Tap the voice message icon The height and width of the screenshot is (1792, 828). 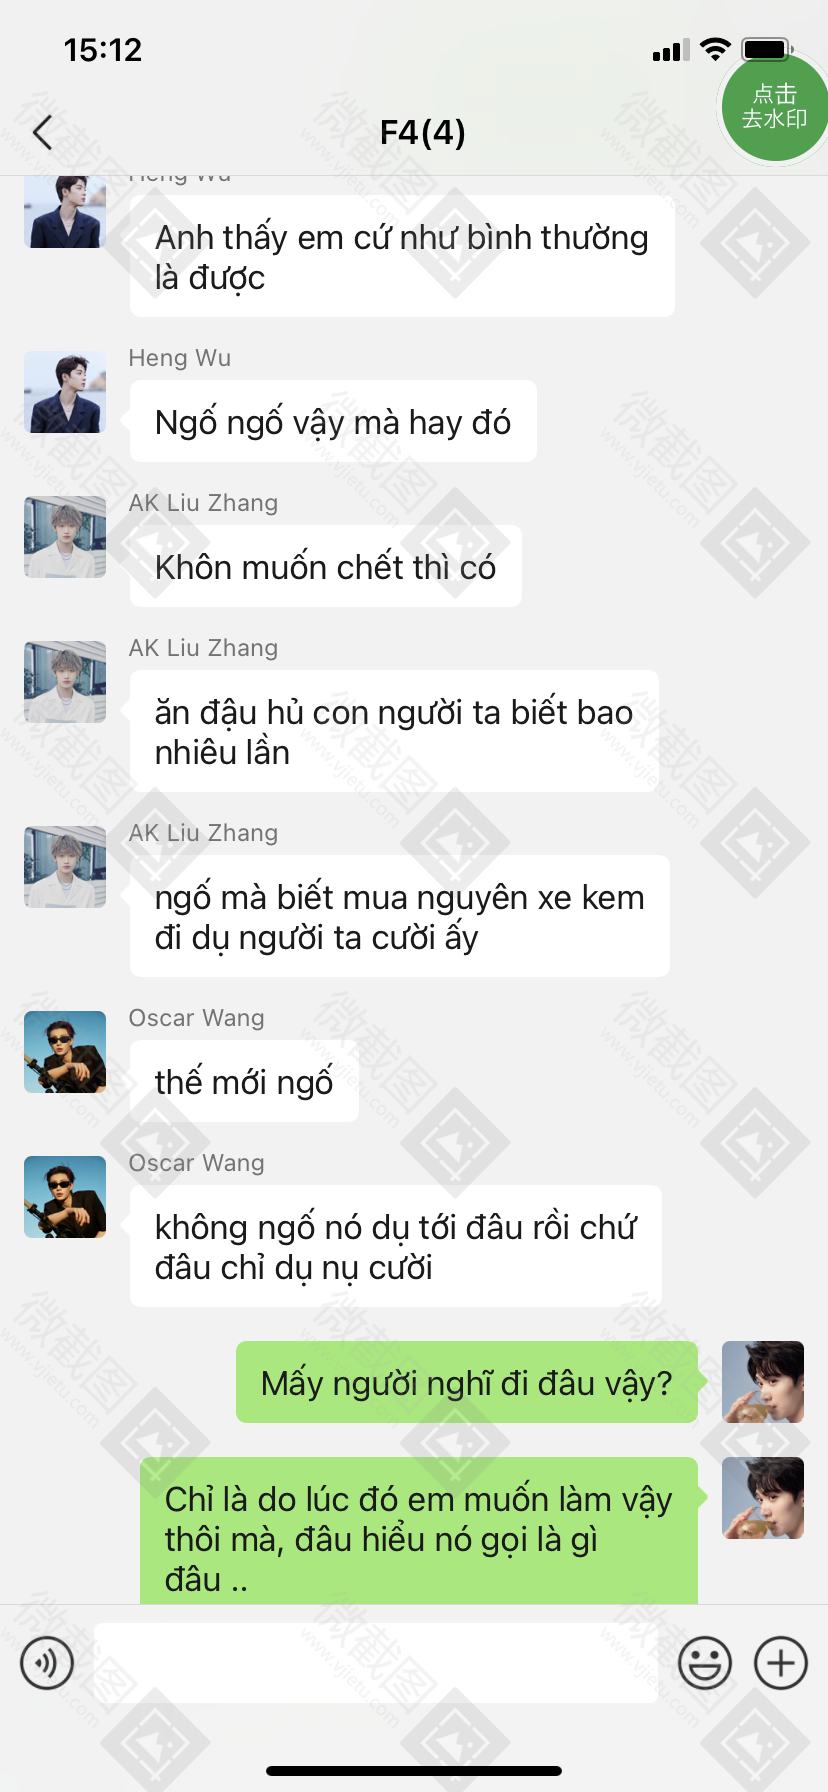47,1663
